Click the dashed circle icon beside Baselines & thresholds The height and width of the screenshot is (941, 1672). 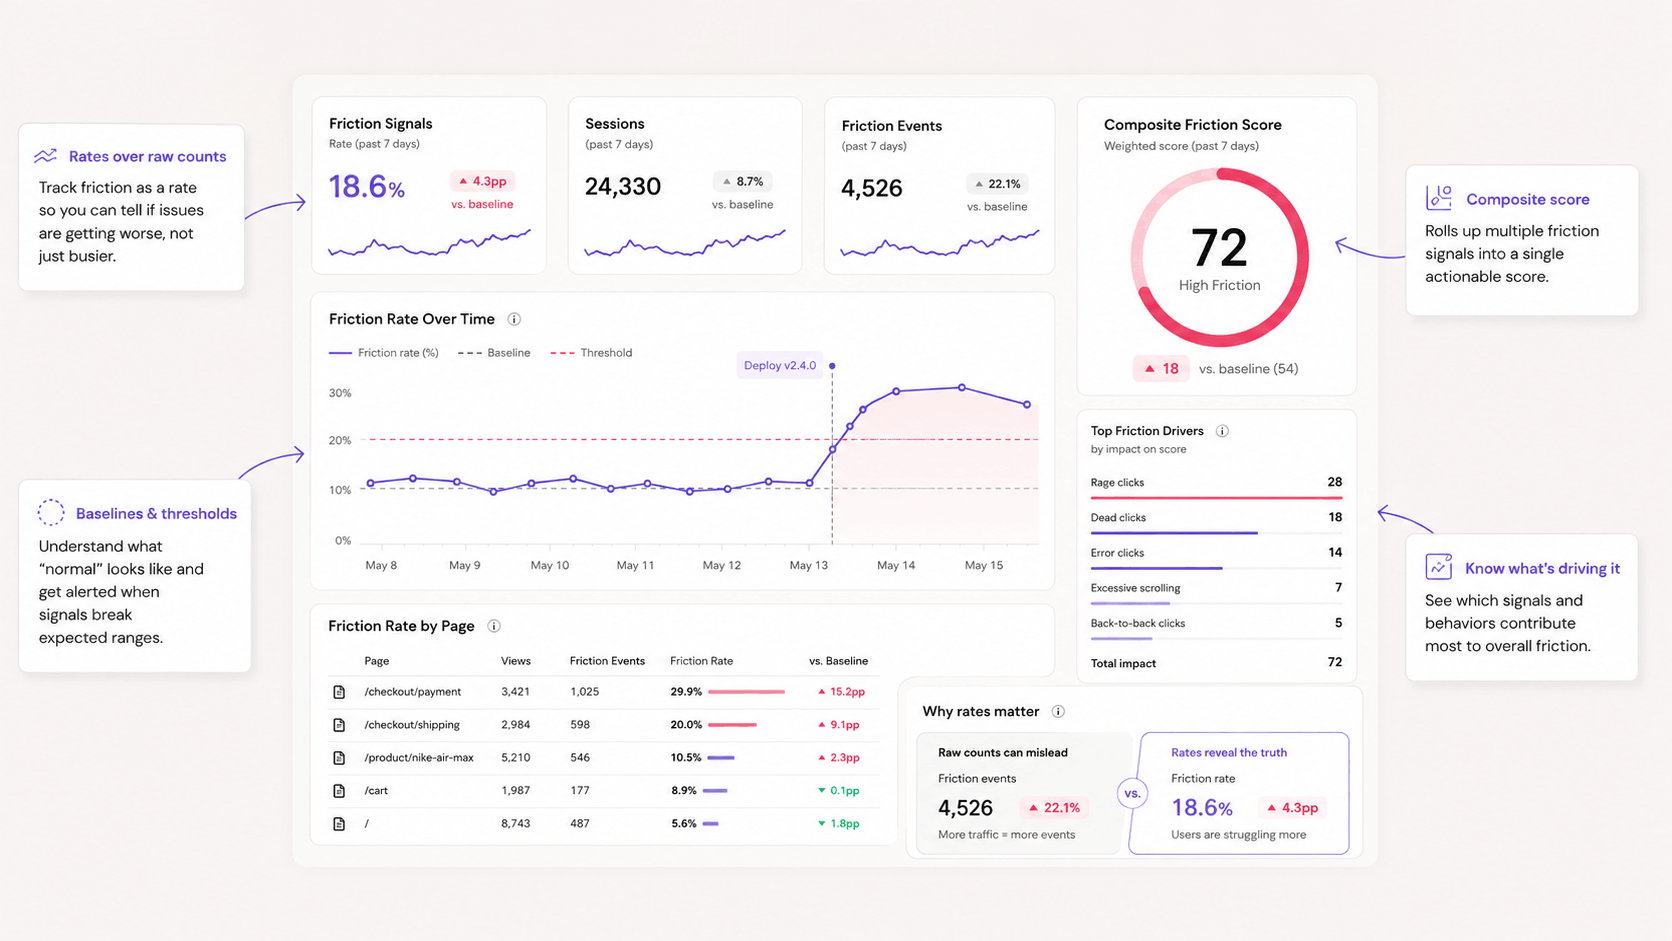pos(51,512)
